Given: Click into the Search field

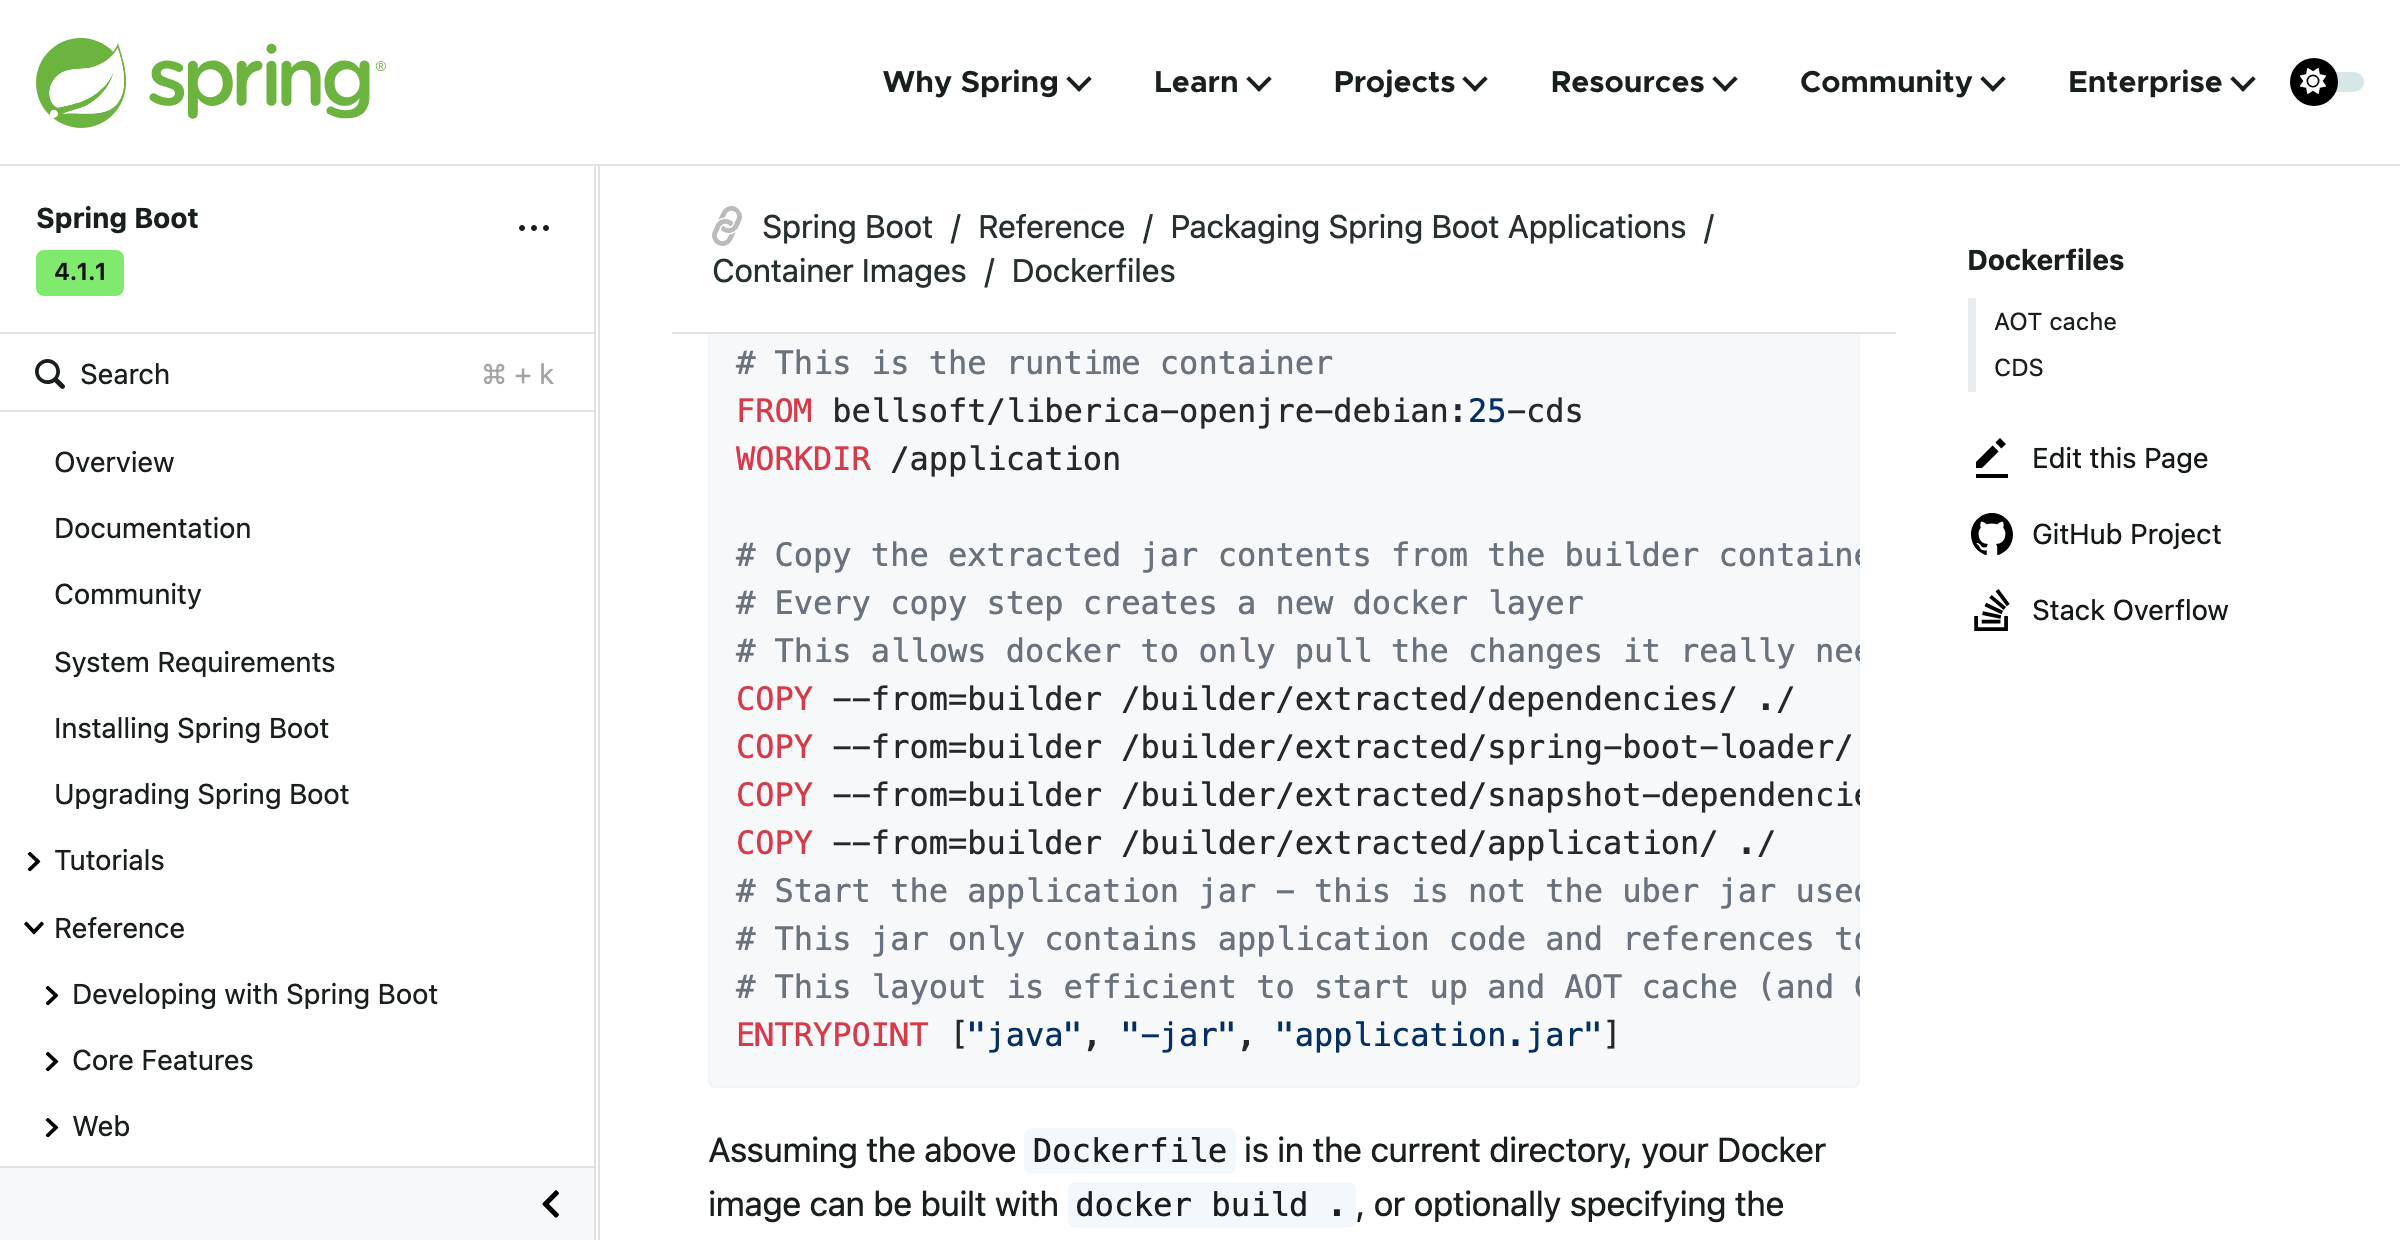Looking at the screenshot, I should 297,374.
